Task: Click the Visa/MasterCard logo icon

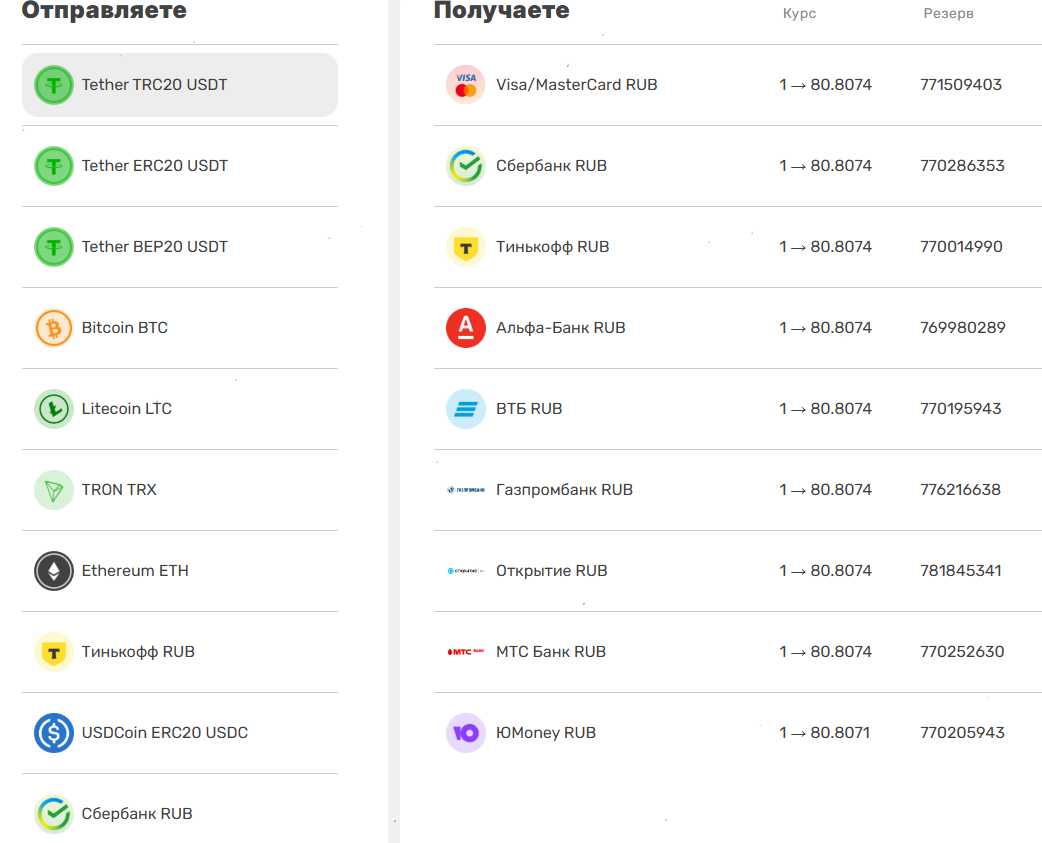Action: 465,85
